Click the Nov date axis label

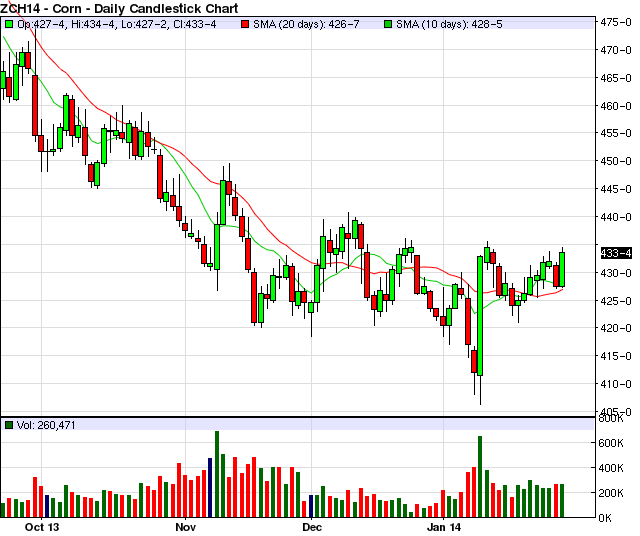coord(186,527)
